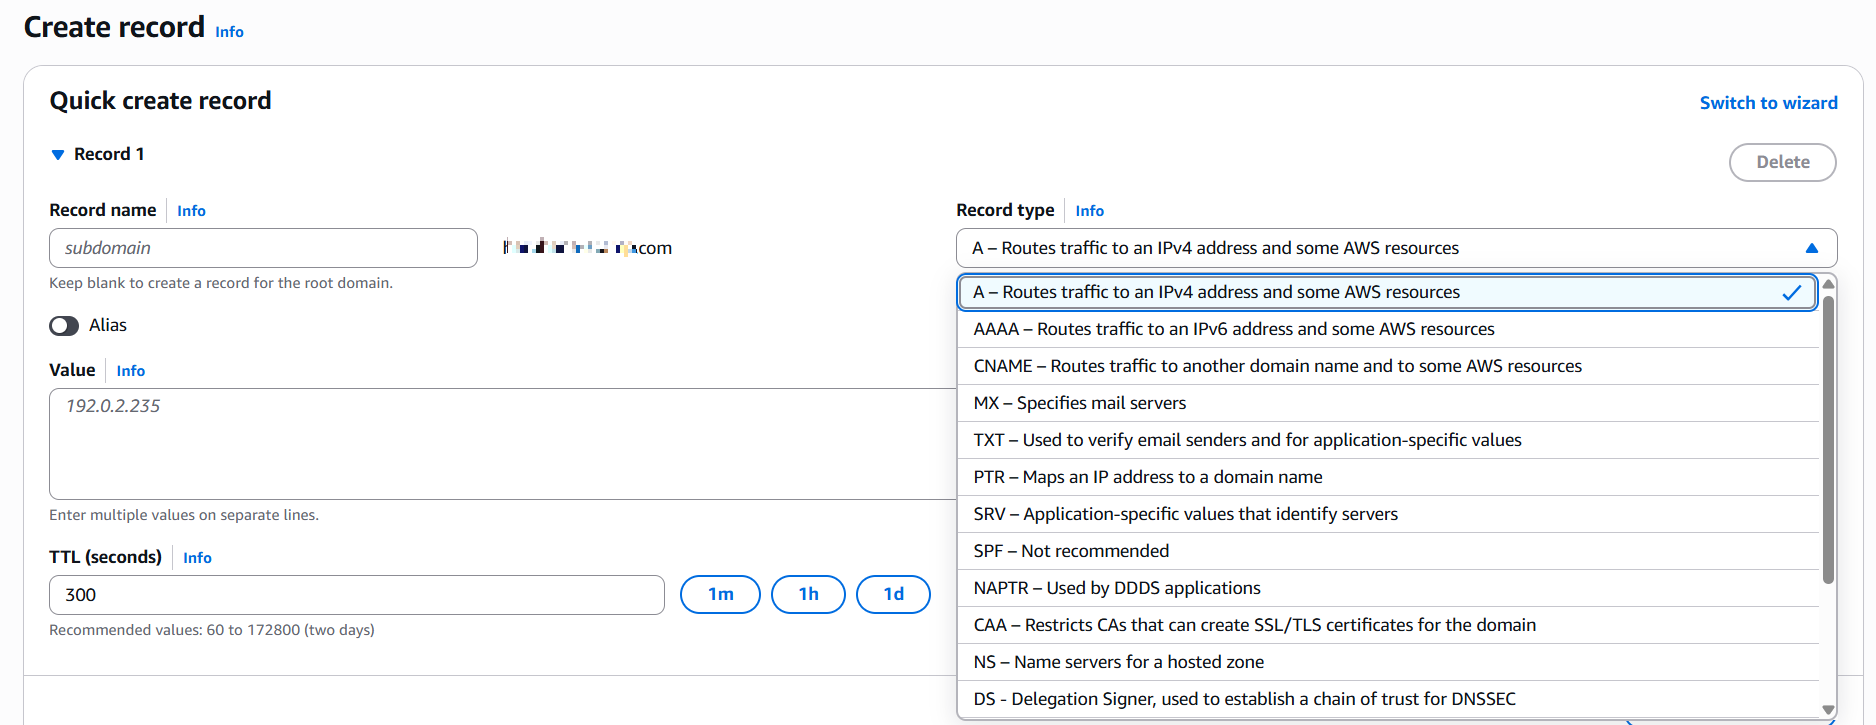Set TTL with the 1d button

tap(893, 594)
